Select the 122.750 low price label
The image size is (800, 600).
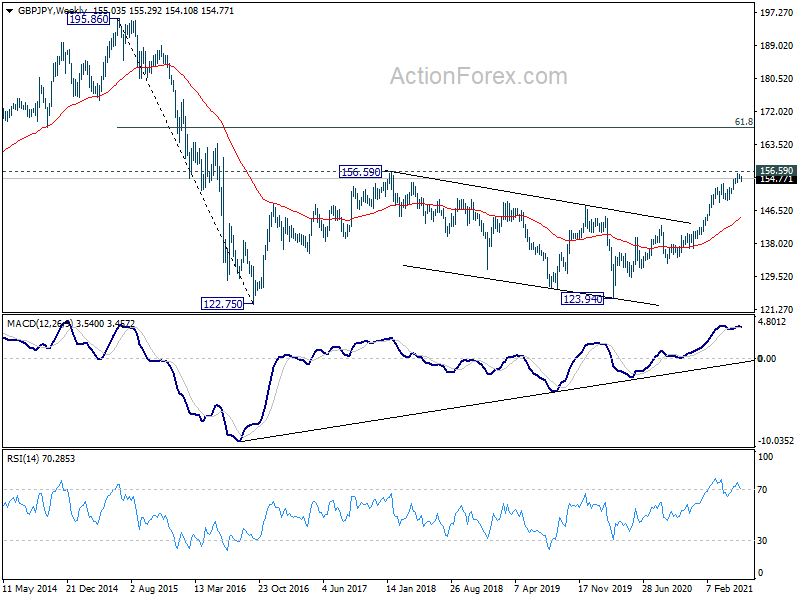(223, 304)
